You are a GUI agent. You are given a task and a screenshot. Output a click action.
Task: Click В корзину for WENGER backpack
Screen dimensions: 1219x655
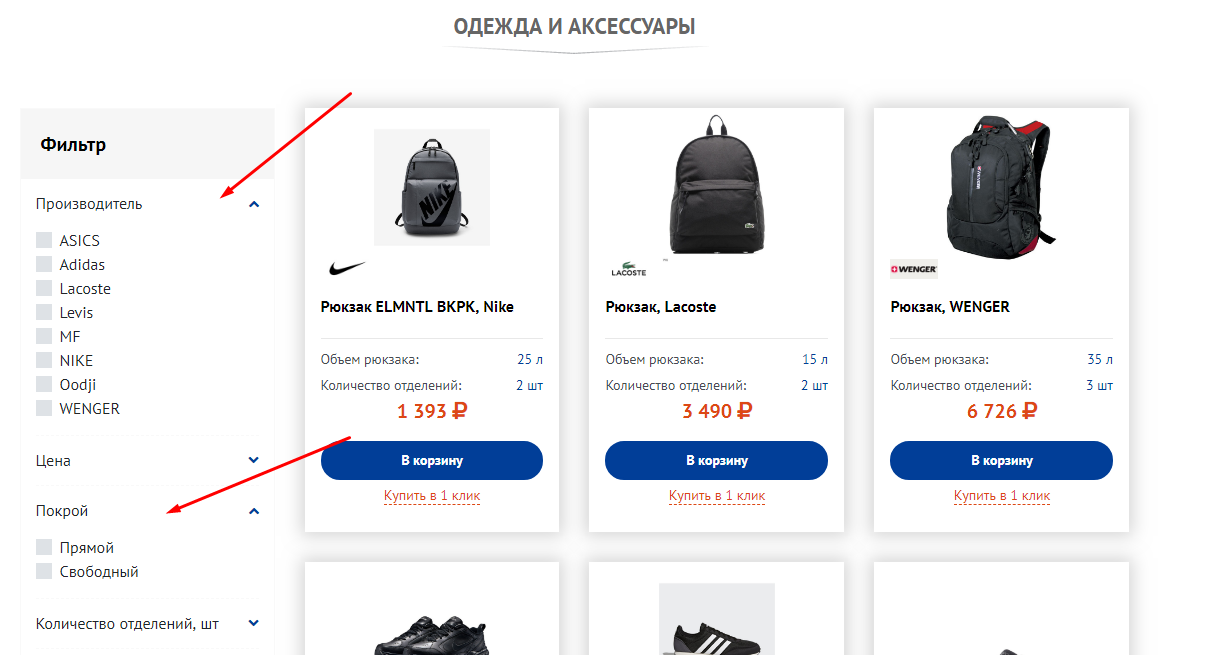point(1001,460)
